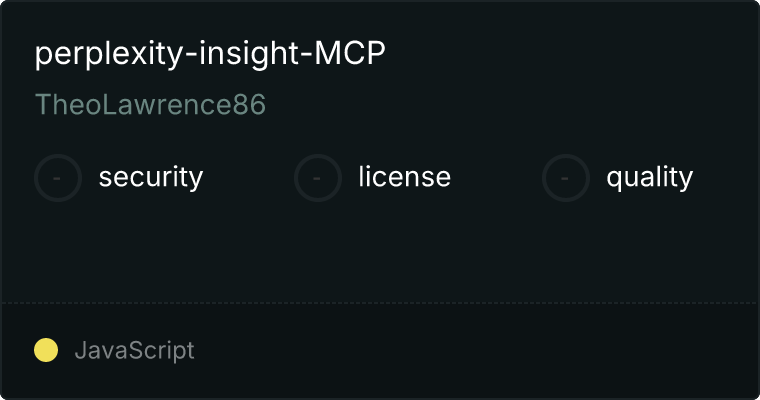Select the dash inside the security circle
This screenshot has height=400, width=760.
pos(57,178)
